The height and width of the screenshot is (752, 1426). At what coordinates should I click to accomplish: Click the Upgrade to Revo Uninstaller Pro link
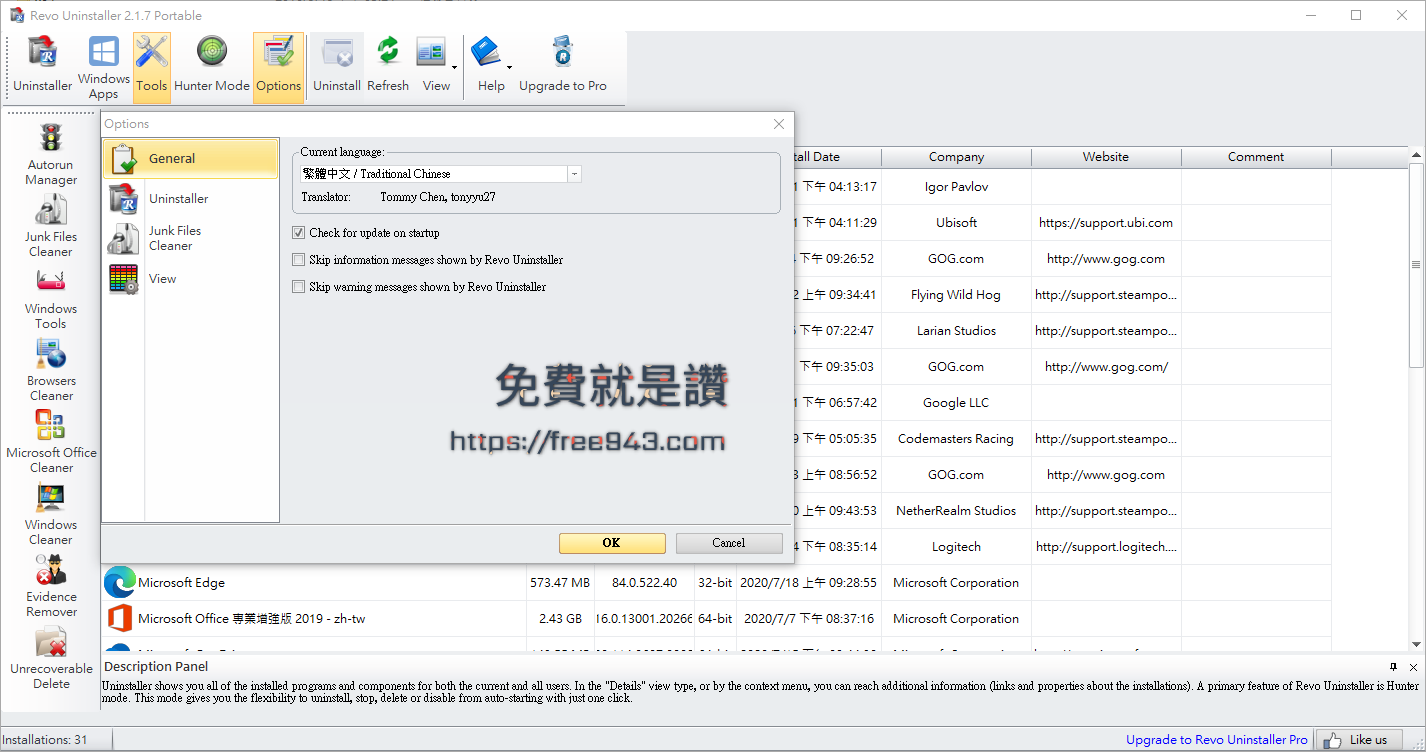point(1216,739)
